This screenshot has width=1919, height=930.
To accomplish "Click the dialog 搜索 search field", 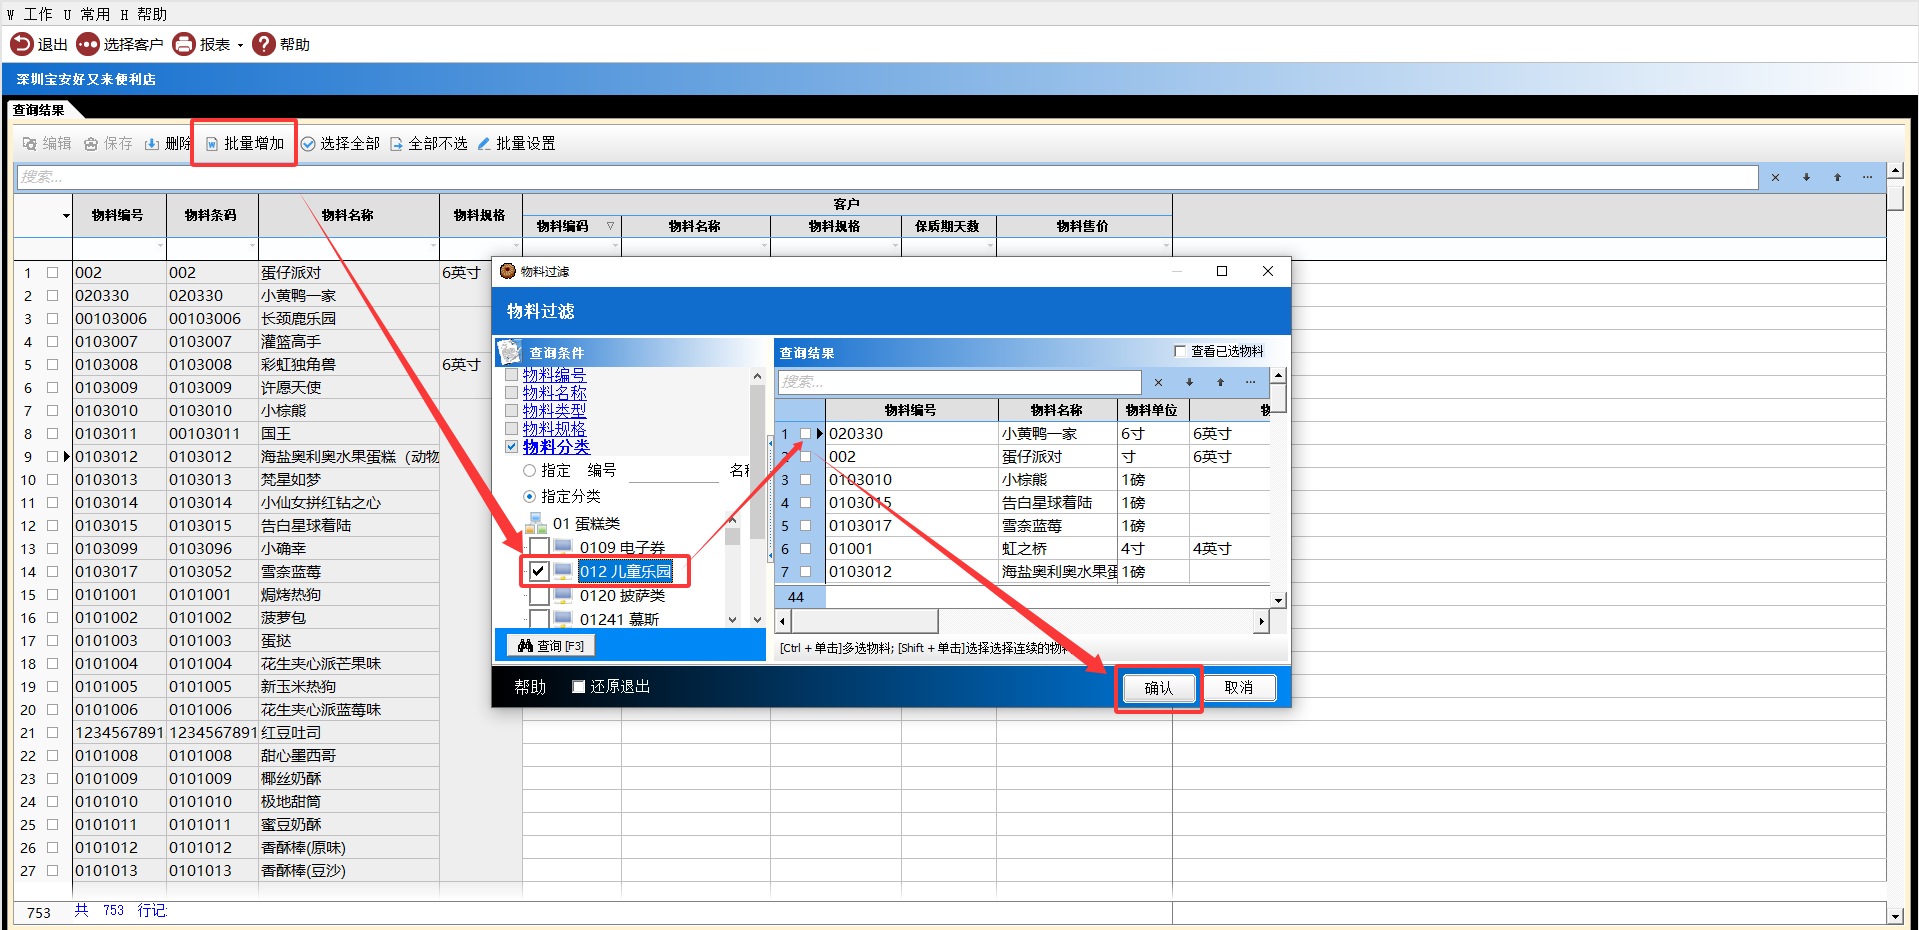I will pos(959,382).
